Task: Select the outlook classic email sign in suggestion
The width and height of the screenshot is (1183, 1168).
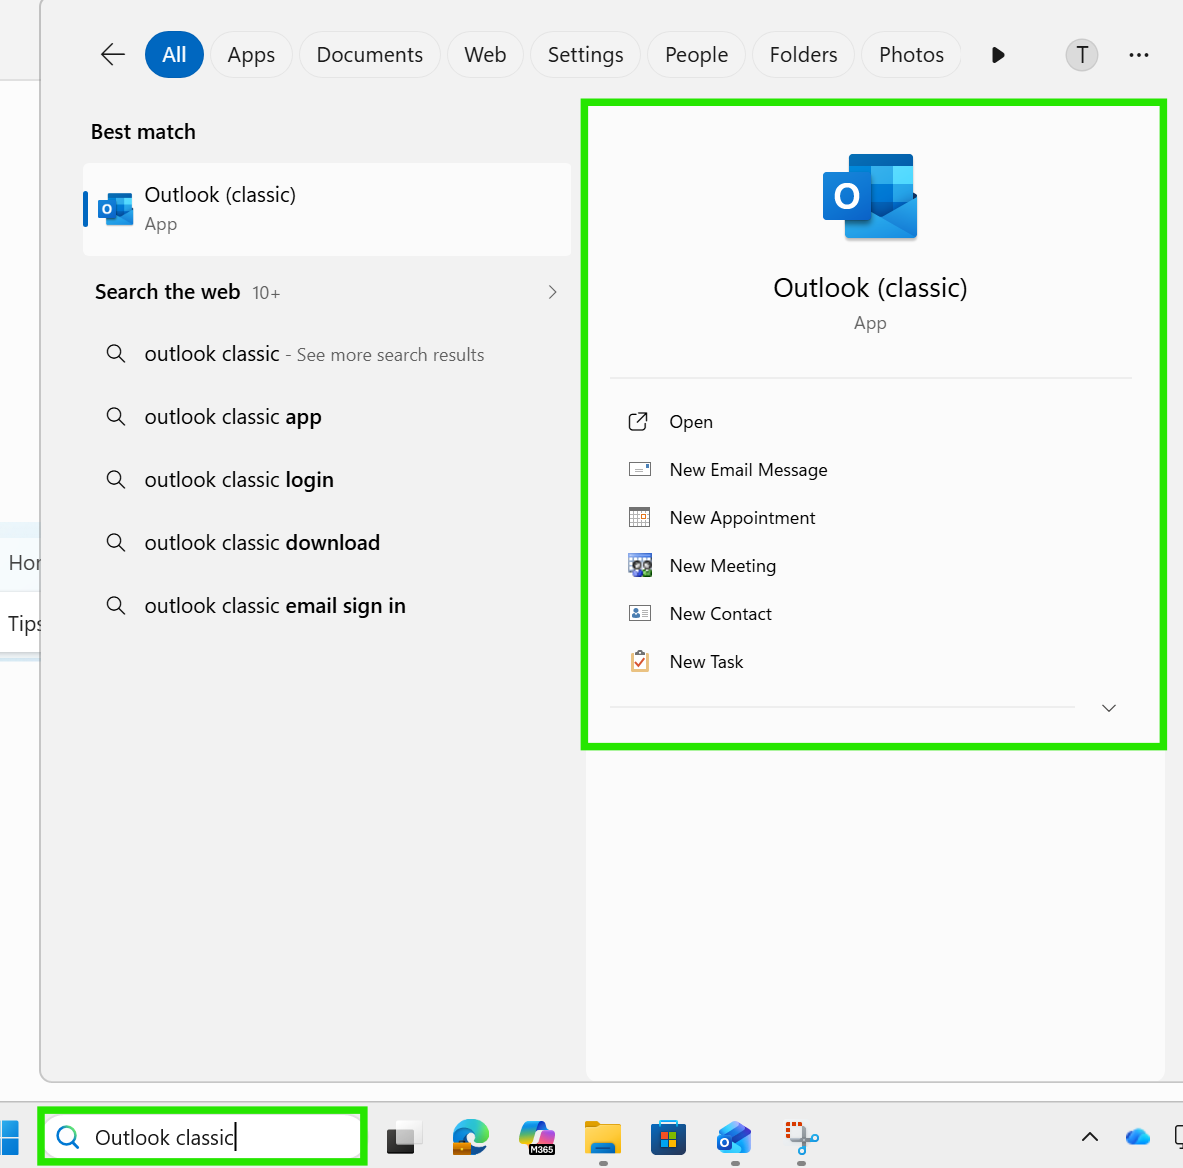Action: pos(327,606)
